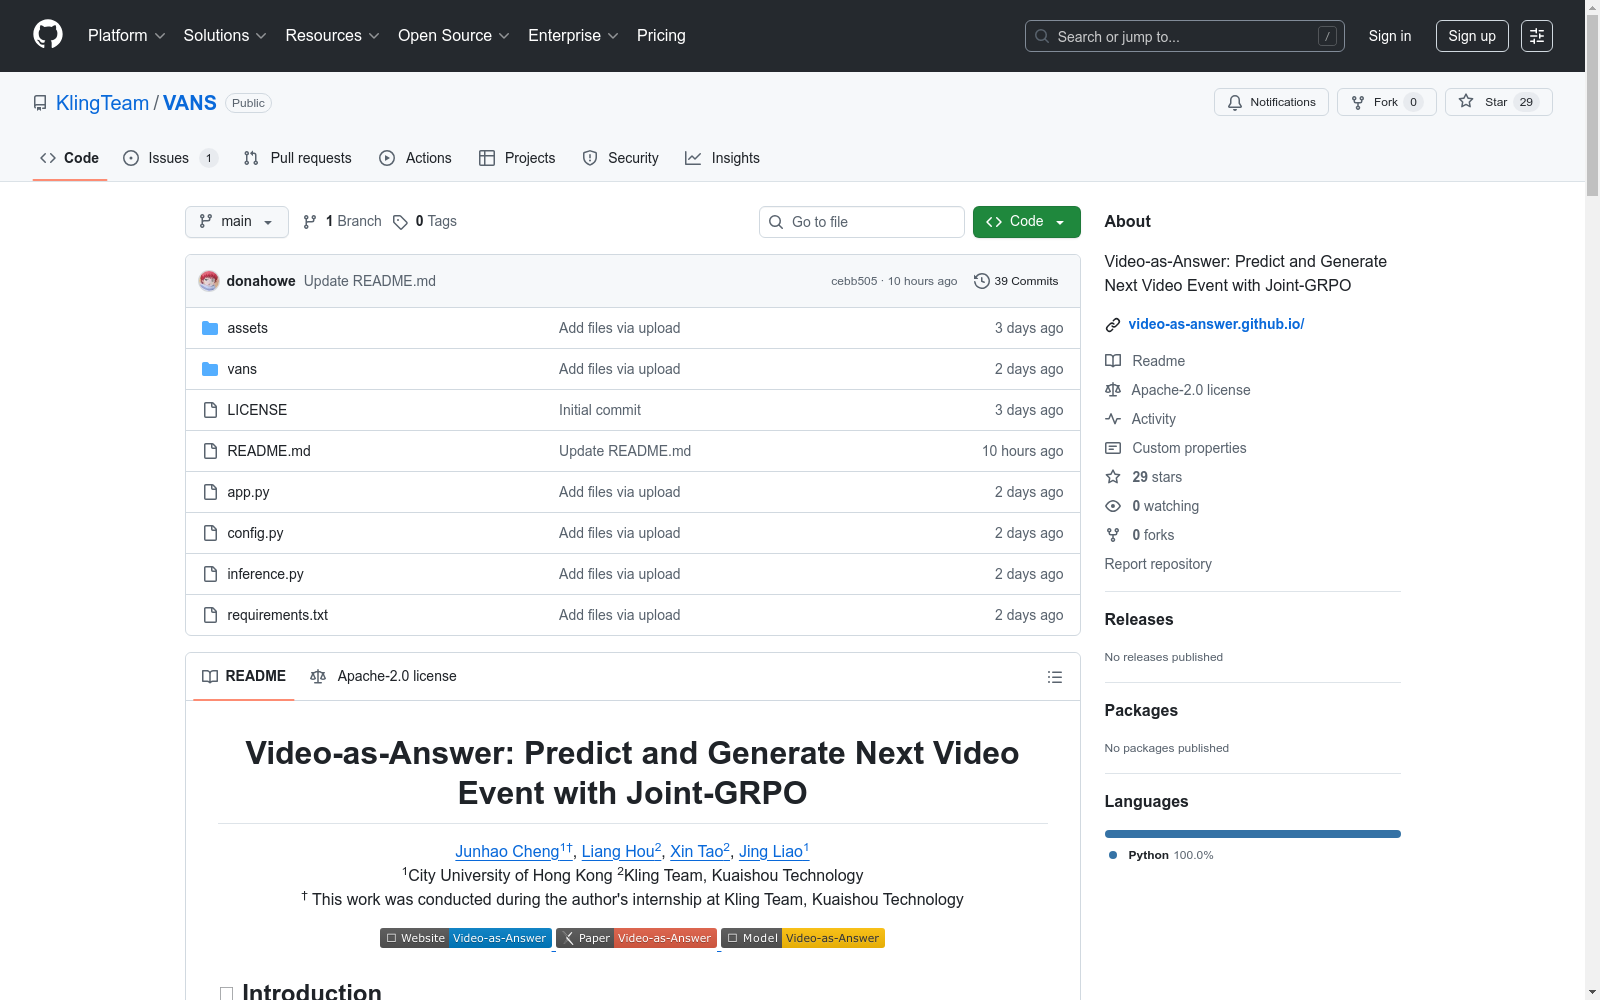Click the donahowe avatar image
Viewport: 1600px width, 1000px height.
(209, 281)
